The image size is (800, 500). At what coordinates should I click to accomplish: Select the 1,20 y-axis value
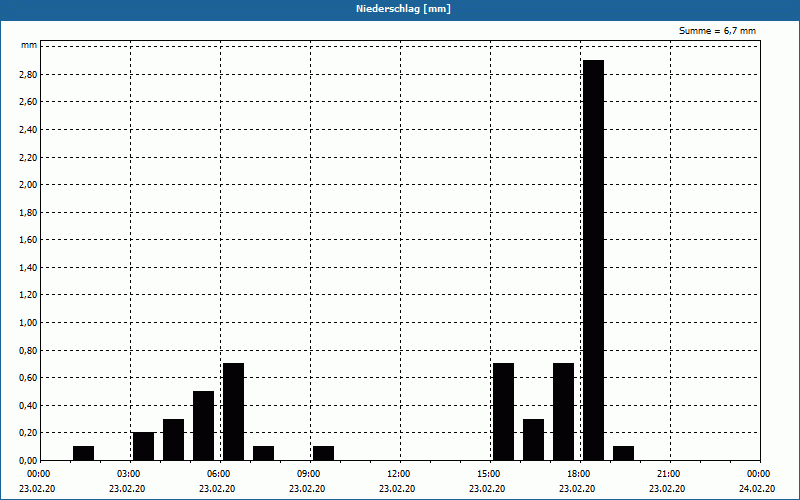coord(28,295)
